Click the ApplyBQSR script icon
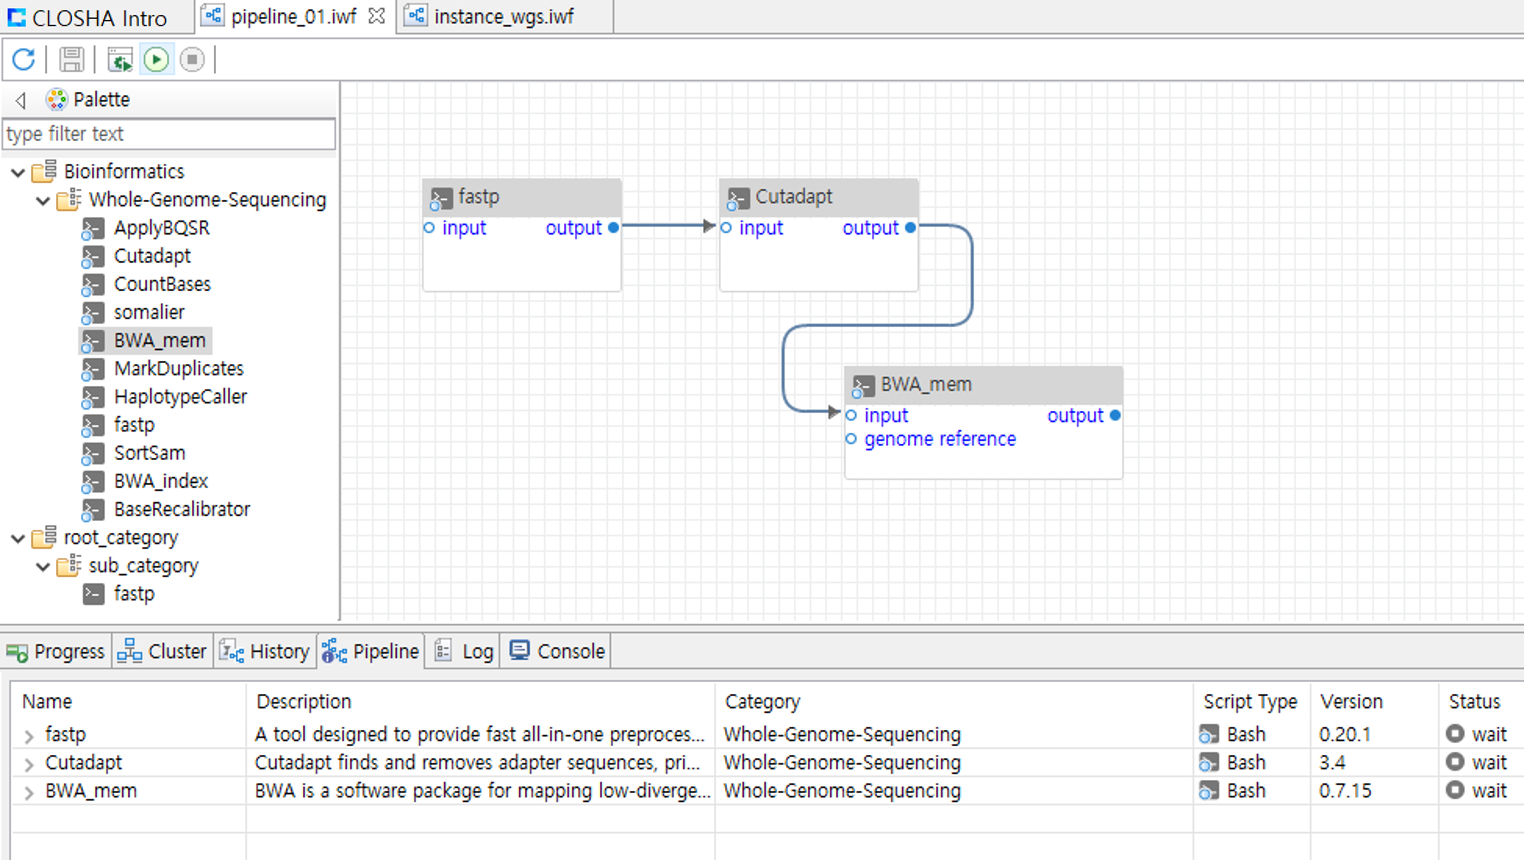 (x=93, y=229)
